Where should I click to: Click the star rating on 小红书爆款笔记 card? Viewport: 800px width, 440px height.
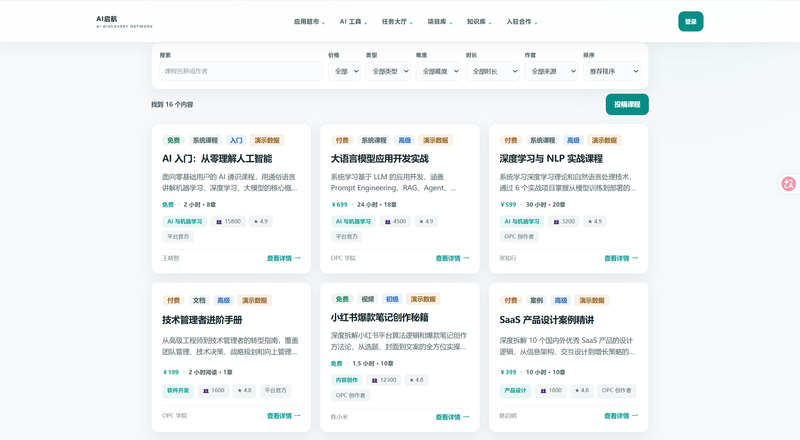416,380
